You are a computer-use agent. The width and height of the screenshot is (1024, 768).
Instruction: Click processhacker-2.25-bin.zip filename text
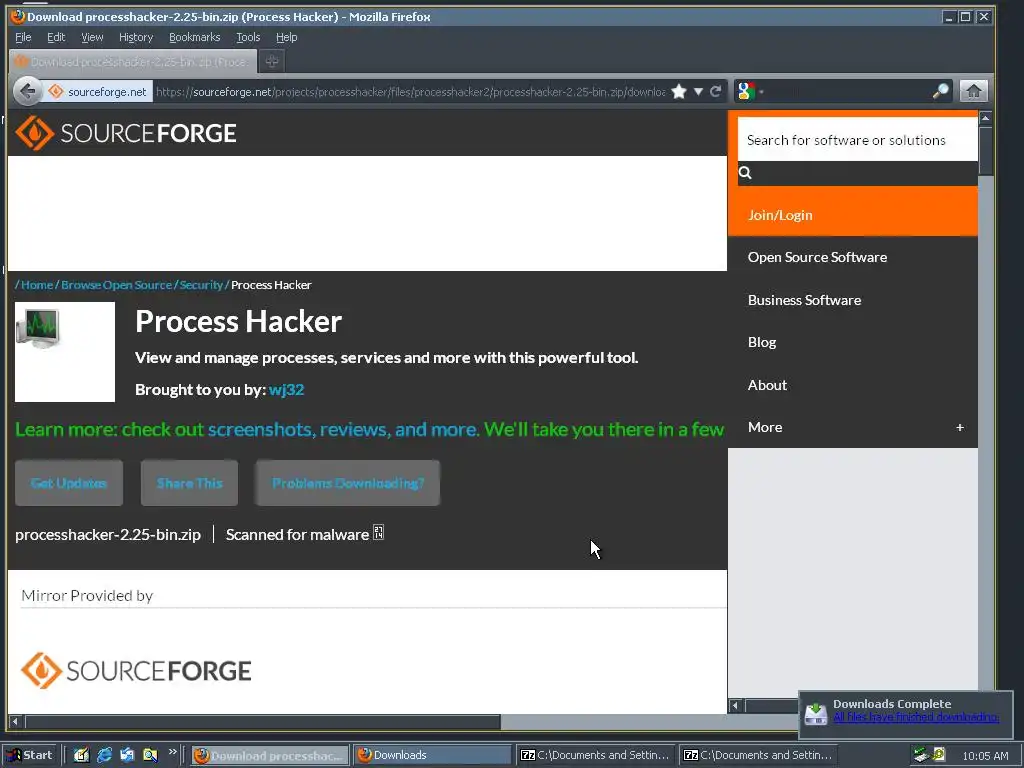pyautogui.click(x=108, y=535)
